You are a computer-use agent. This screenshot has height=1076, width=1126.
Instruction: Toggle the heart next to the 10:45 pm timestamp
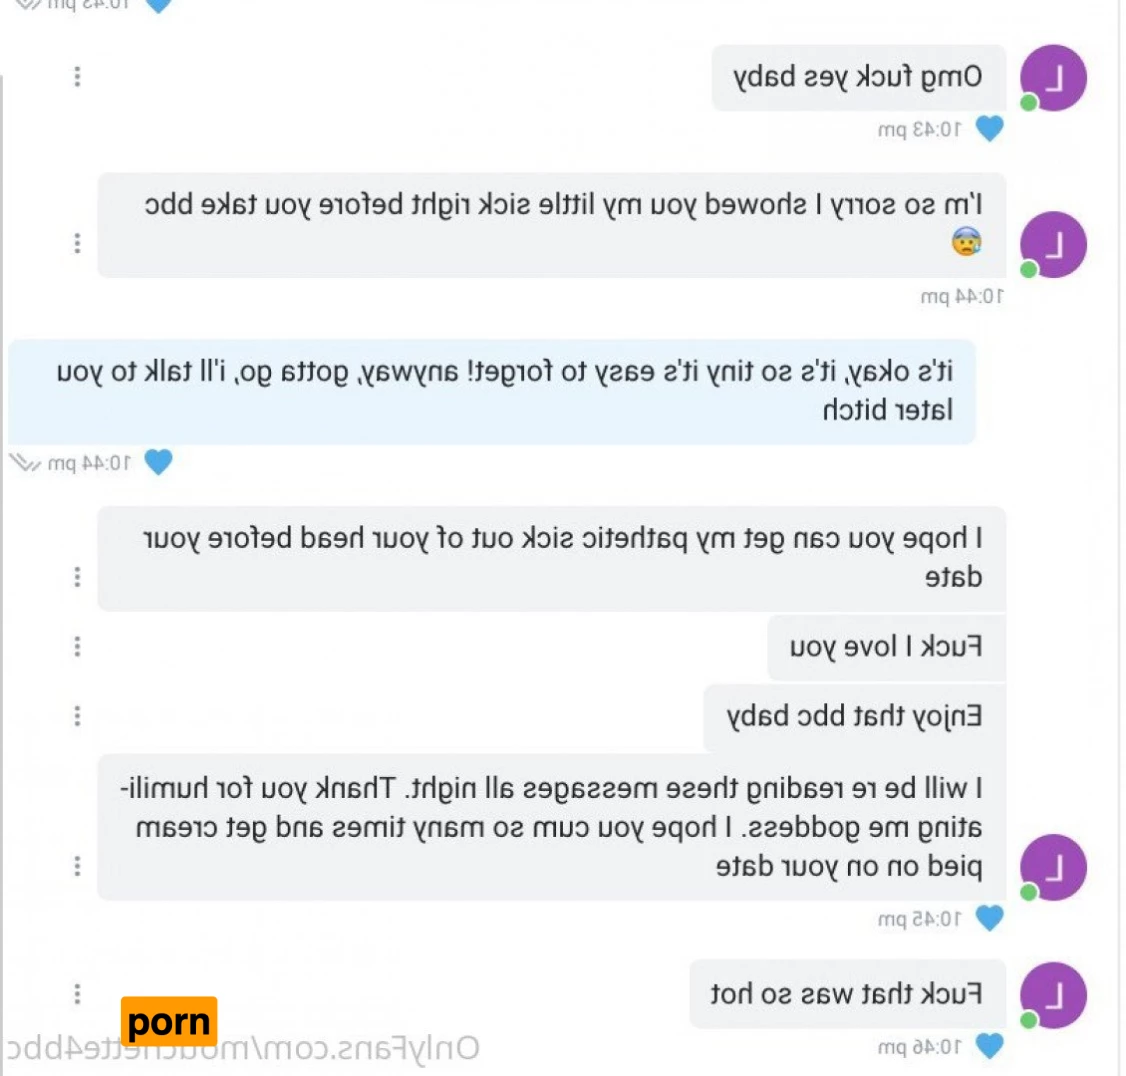(x=989, y=918)
